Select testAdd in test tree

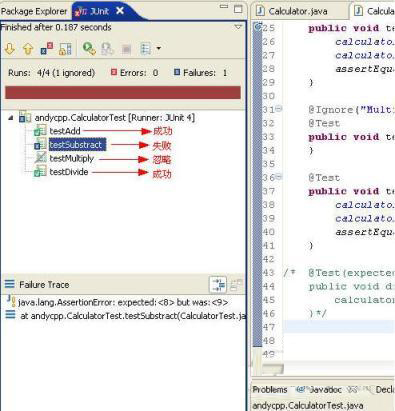coord(65,131)
